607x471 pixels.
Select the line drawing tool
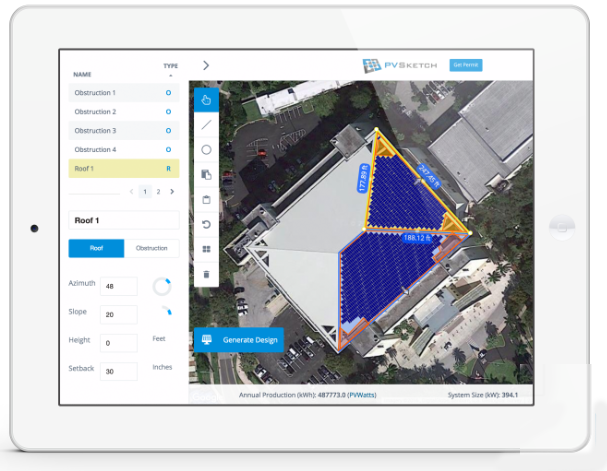(x=206, y=125)
